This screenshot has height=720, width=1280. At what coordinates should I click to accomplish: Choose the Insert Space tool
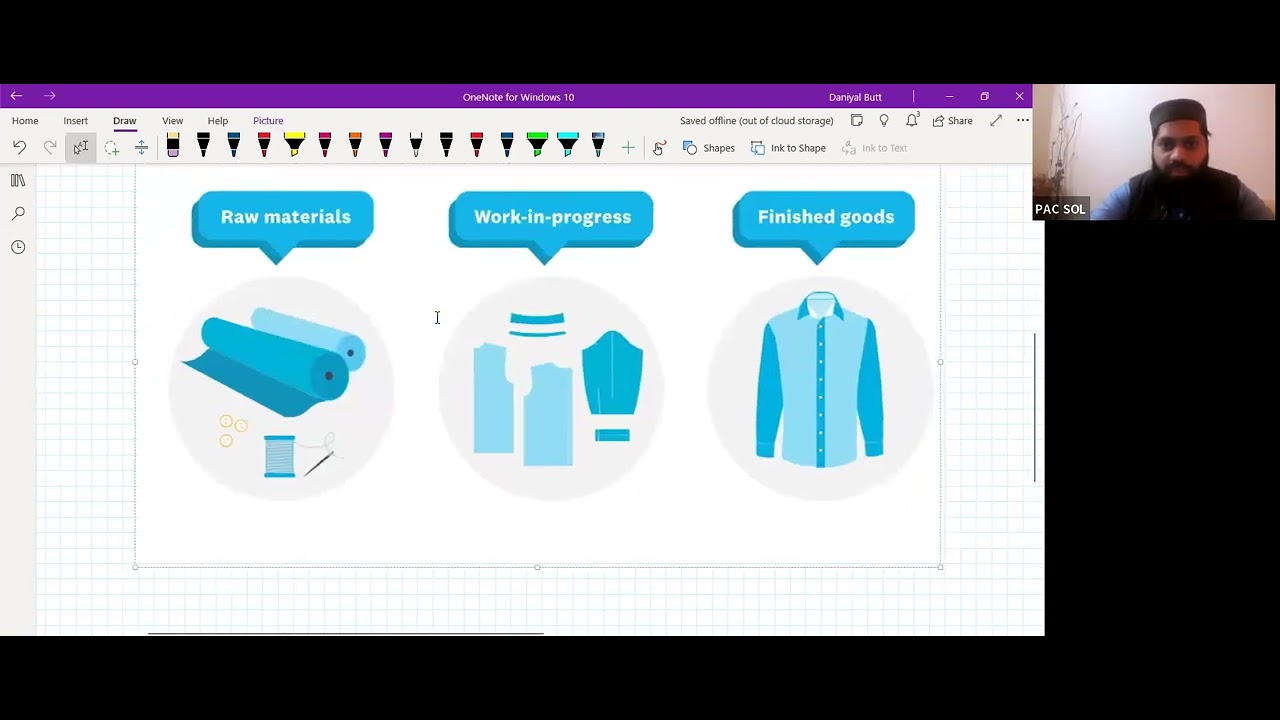[141, 148]
